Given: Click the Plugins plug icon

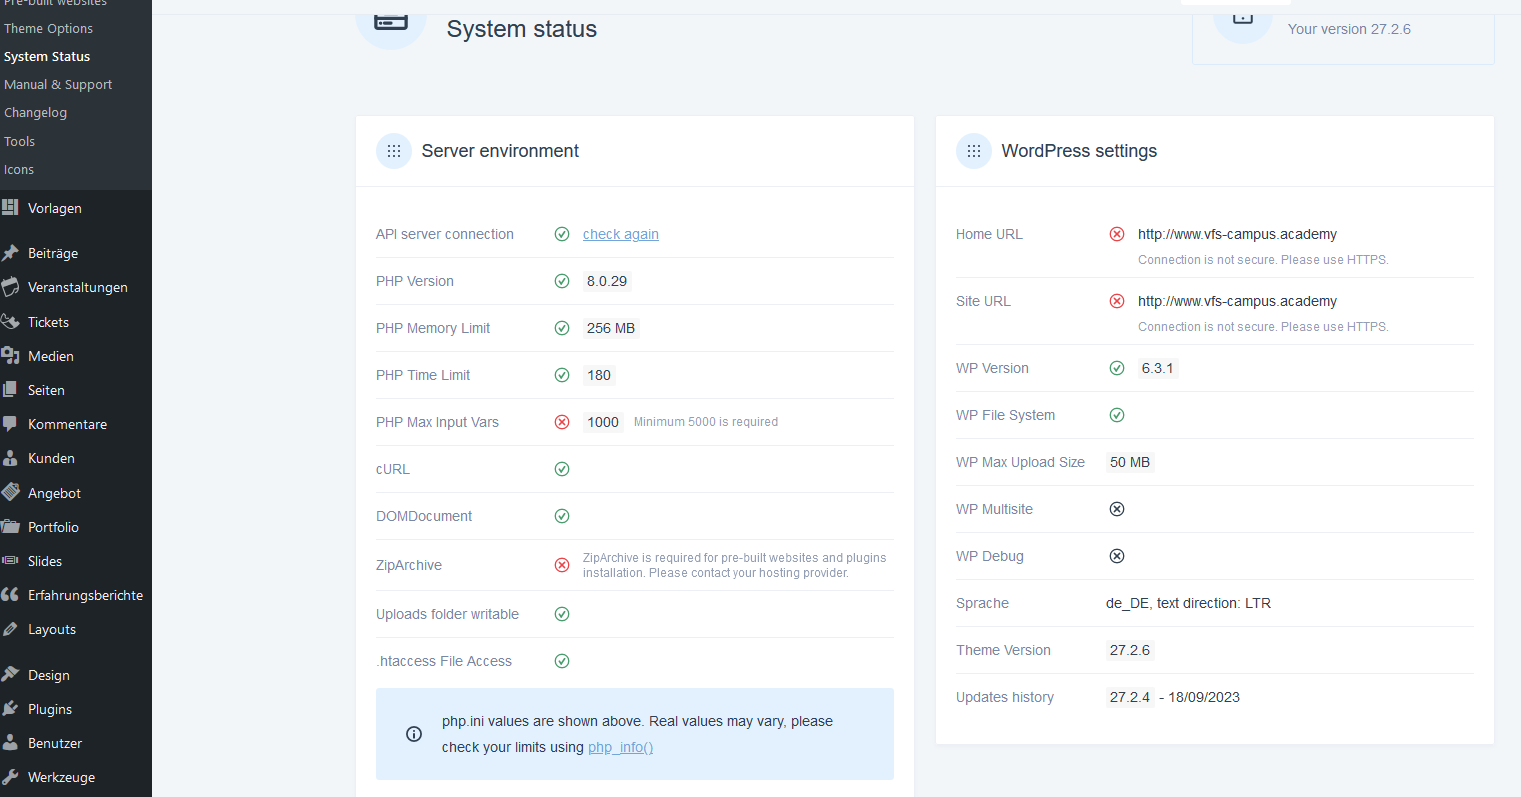Looking at the screenshot, I should (10, 709).
